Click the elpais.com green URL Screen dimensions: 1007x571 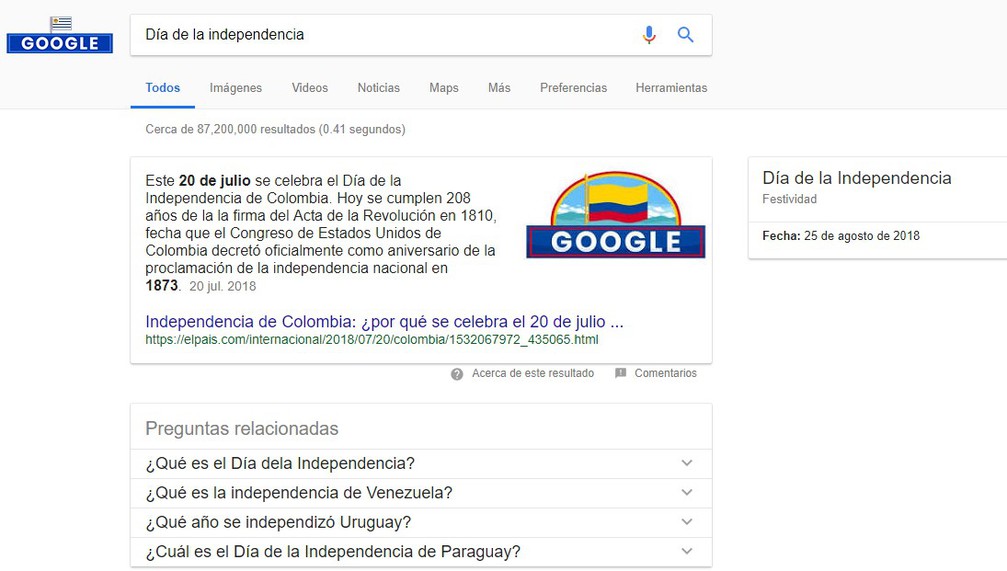(371, 340)
